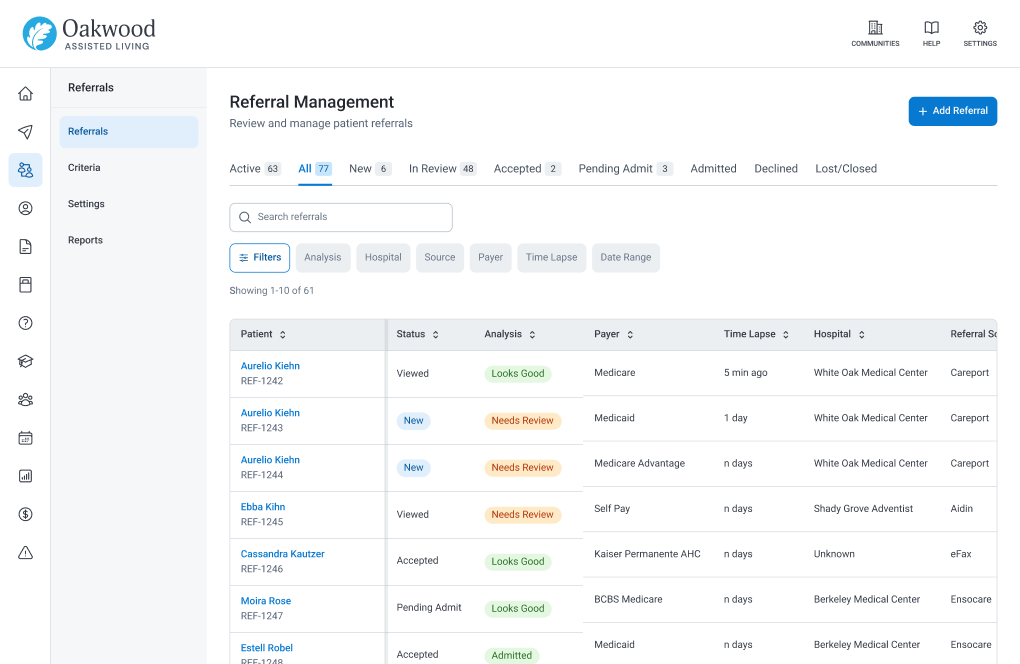The height and width of the screenshot is (664, 1020).
Task: Open Cassandra Kautzer patient link
Action: 282,554
